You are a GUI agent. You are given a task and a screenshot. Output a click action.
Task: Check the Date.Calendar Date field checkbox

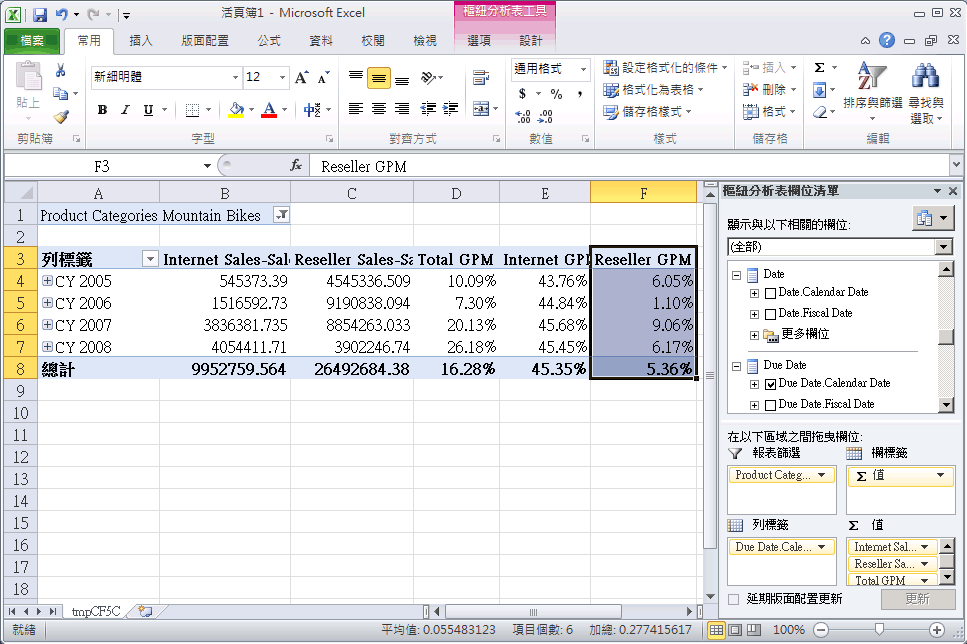pyautogui.click(x=770, y=294)
